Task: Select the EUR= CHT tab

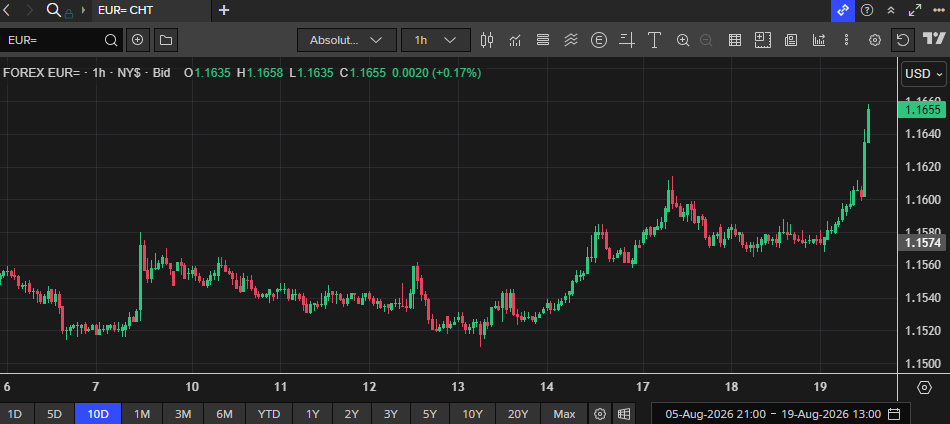Action: [x=151, y=10]
